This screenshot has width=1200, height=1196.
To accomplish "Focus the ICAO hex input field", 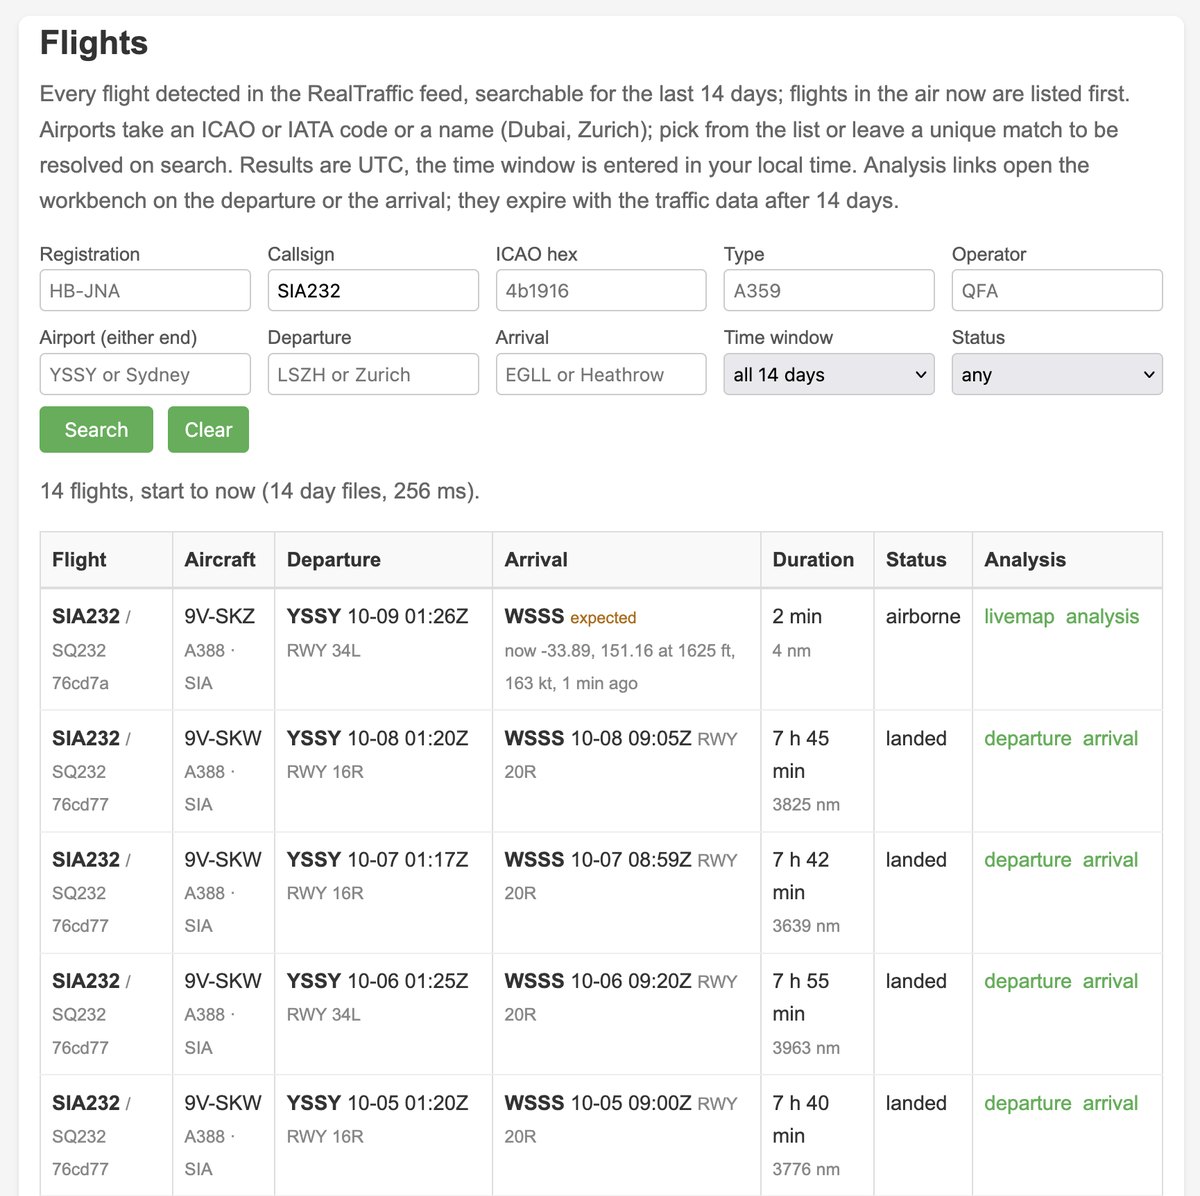I will (x=601, y=290).
